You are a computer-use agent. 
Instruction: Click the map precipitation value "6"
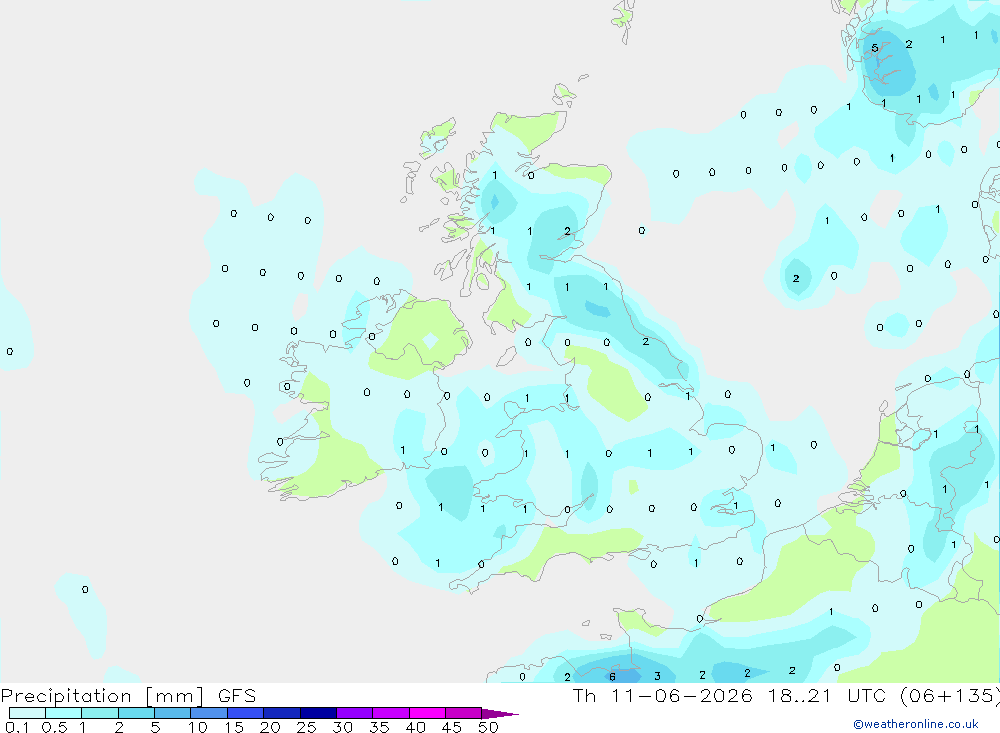pos(612,677)
